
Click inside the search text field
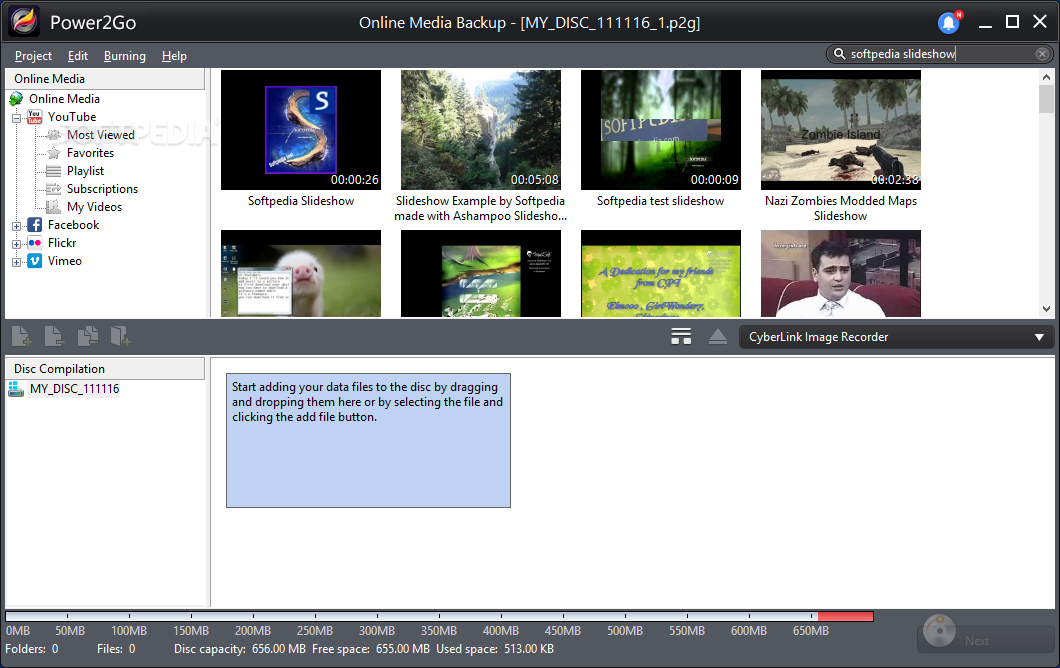click(x=940, y=53)
